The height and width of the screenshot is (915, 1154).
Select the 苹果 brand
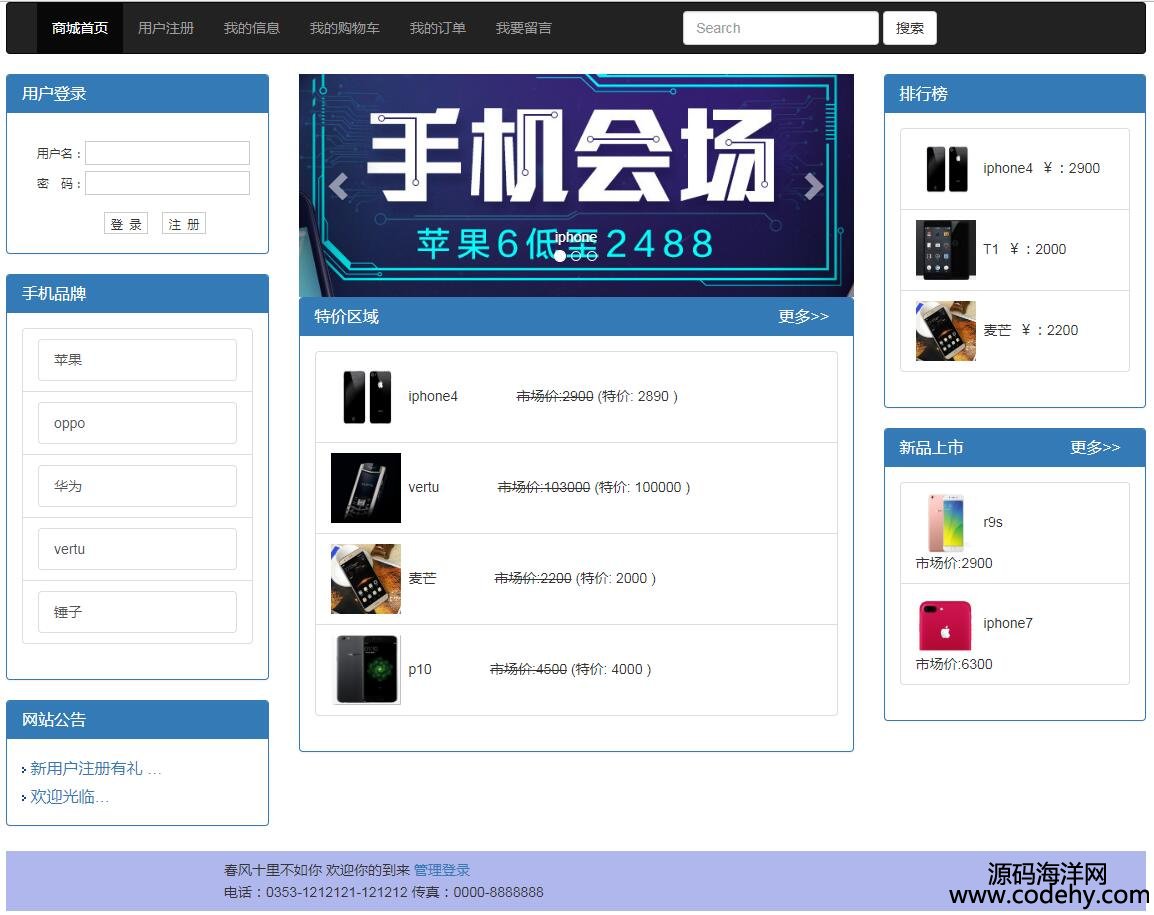138,360
